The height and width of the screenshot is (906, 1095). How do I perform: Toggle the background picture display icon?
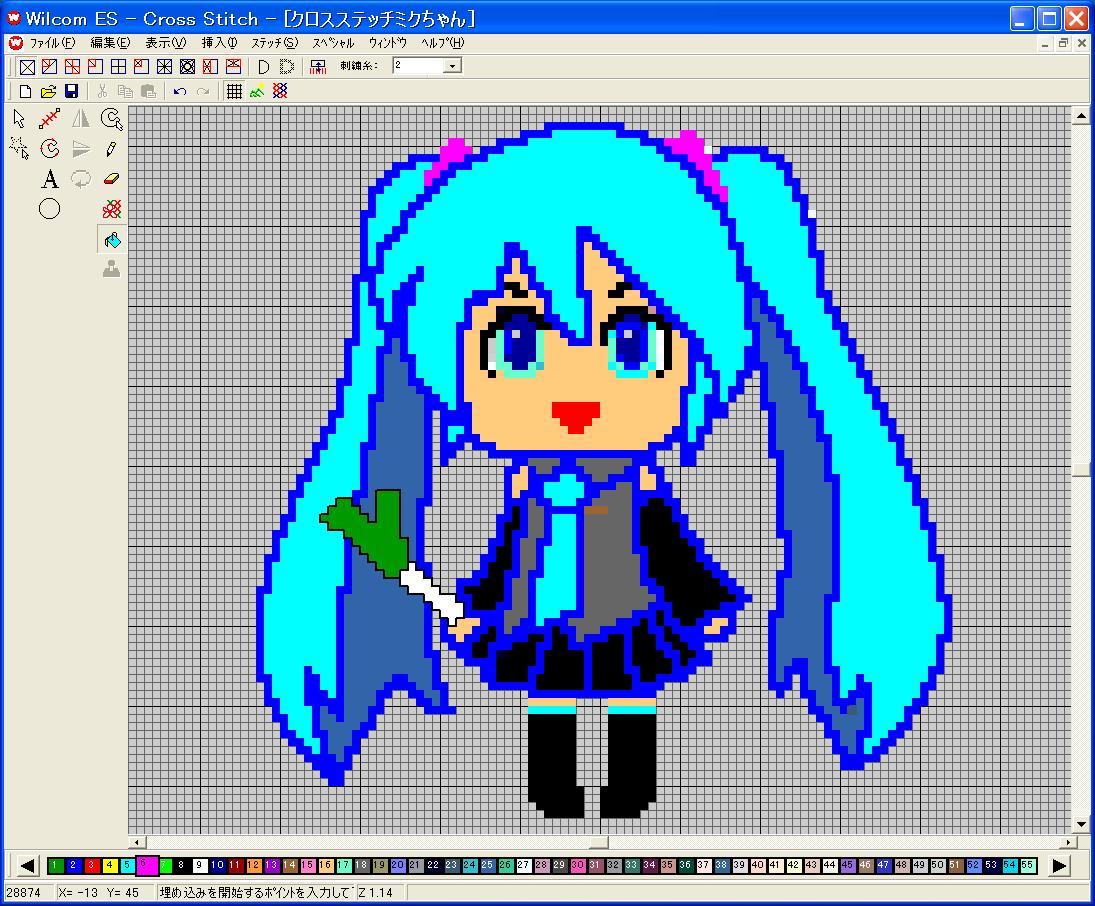[x=257, y=92]
